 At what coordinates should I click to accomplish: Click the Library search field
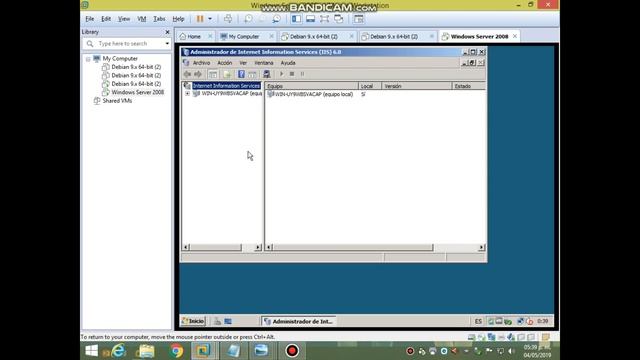127,43
